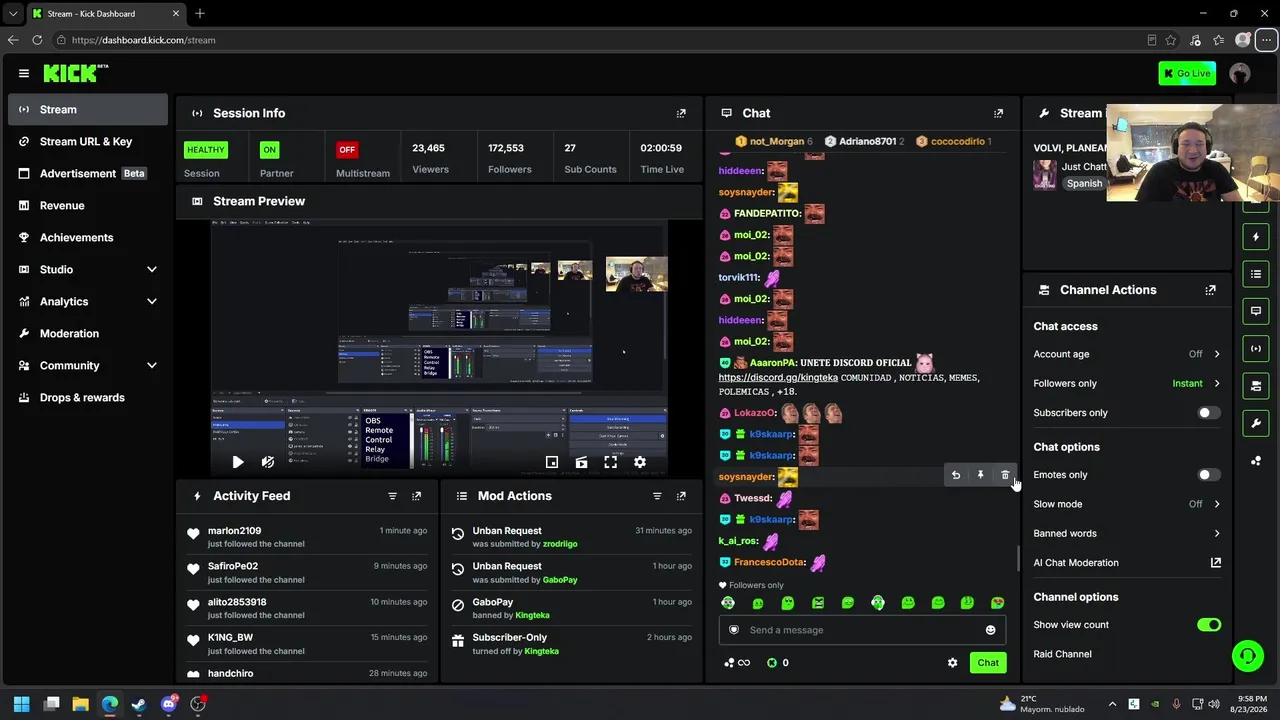Open the green support headset button

[x=1247, y=656]
